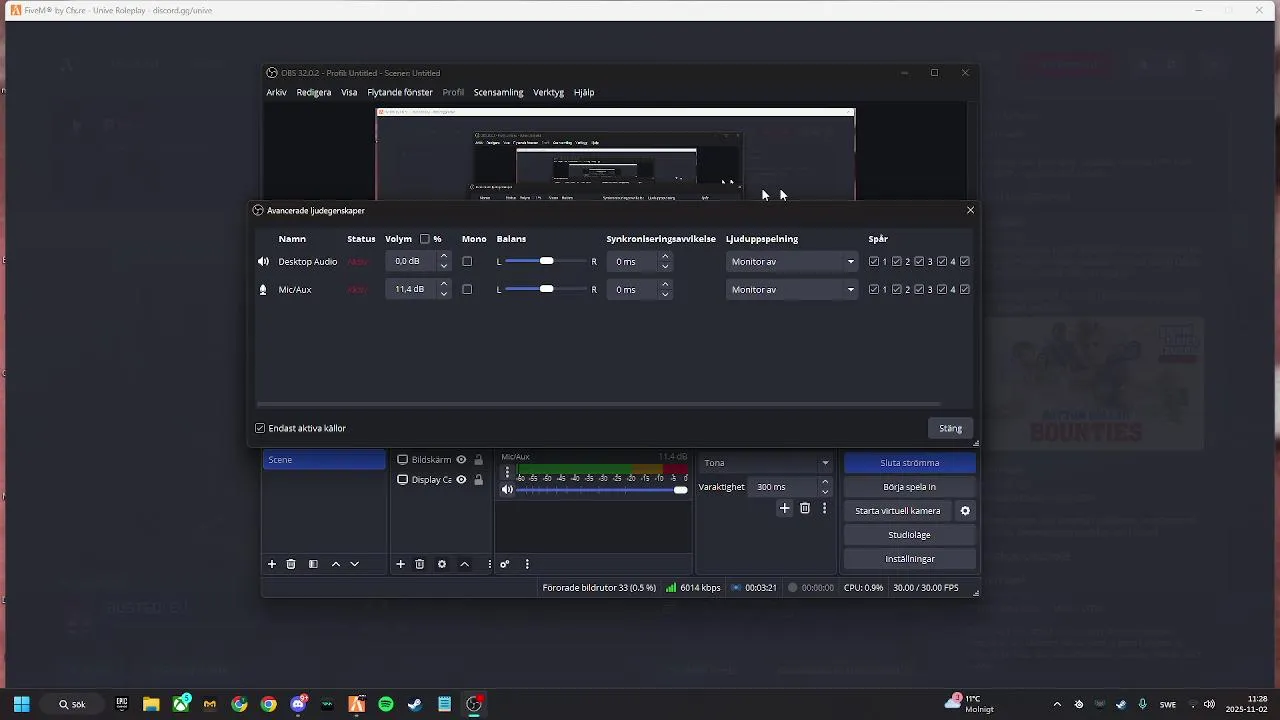Open the Tona transition dropdown
The height and width of the screenshot is (720, 1280).
[x=766, y=463]
